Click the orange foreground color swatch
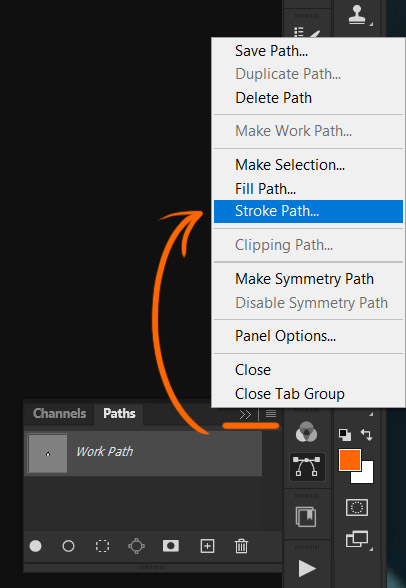This screenshot has height=588, width=406. pos(350,459)
